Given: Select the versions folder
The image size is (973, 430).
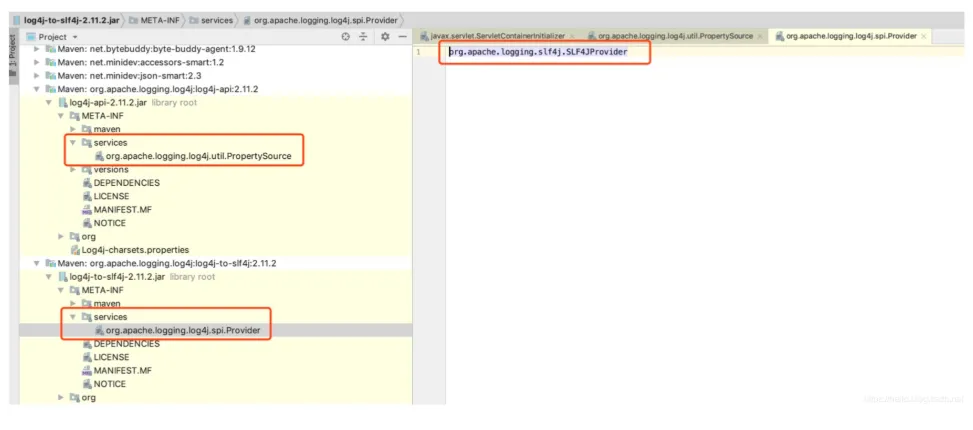Looking at the screenshot, I should click(x=215, y=169).
